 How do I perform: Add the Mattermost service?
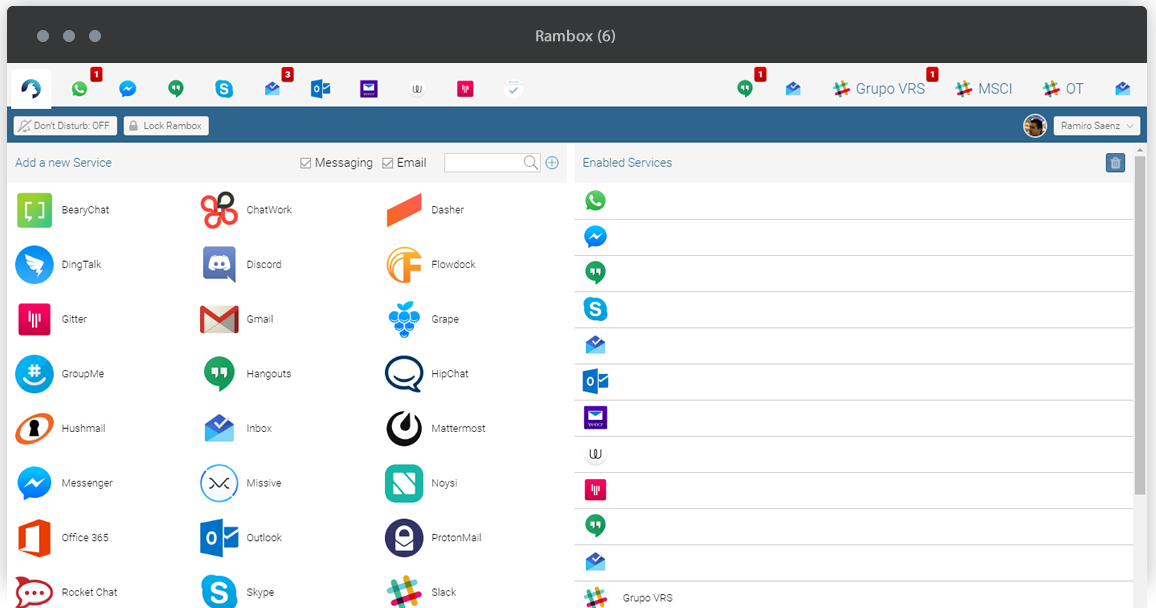[404, 429]
